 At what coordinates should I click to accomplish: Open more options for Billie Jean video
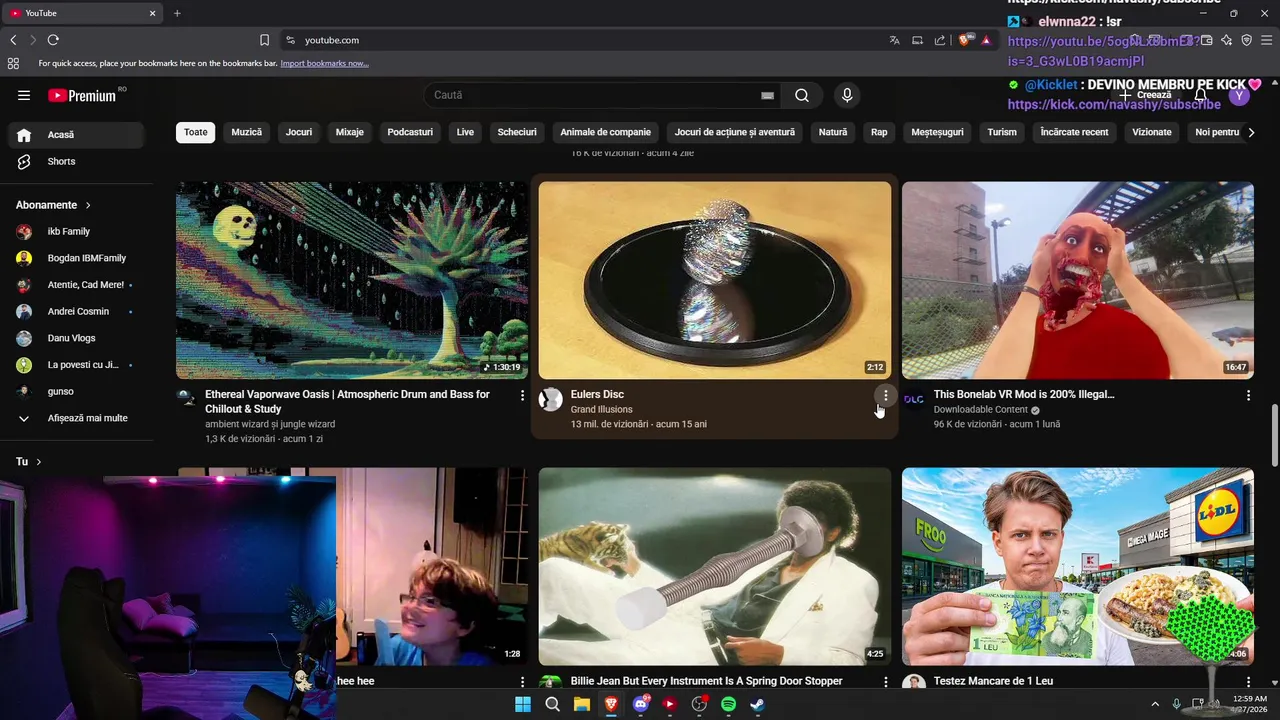[x=885, y=682]
